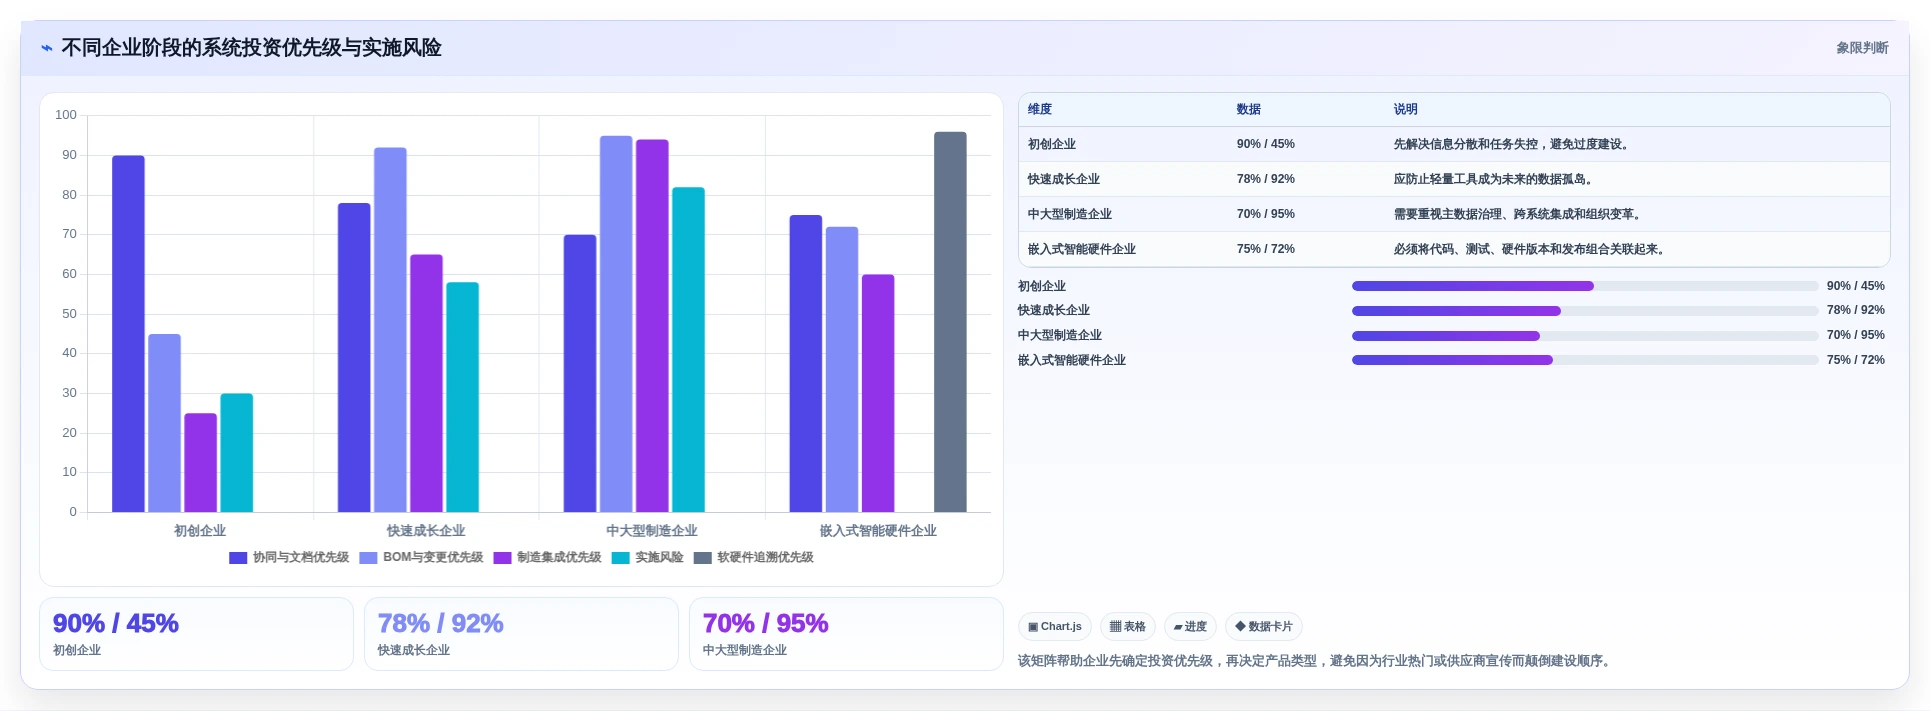1930x711 pixels.
Task: Click the 快速成长企业 progress bar
Action: pyautogui.click(x=1585, y=311)
